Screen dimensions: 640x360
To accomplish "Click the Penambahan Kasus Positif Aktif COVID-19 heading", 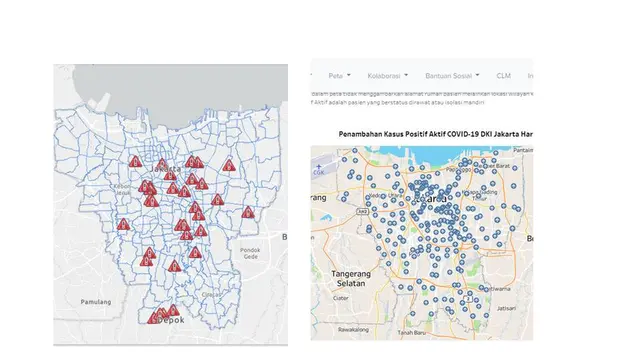I will (436, 134).
